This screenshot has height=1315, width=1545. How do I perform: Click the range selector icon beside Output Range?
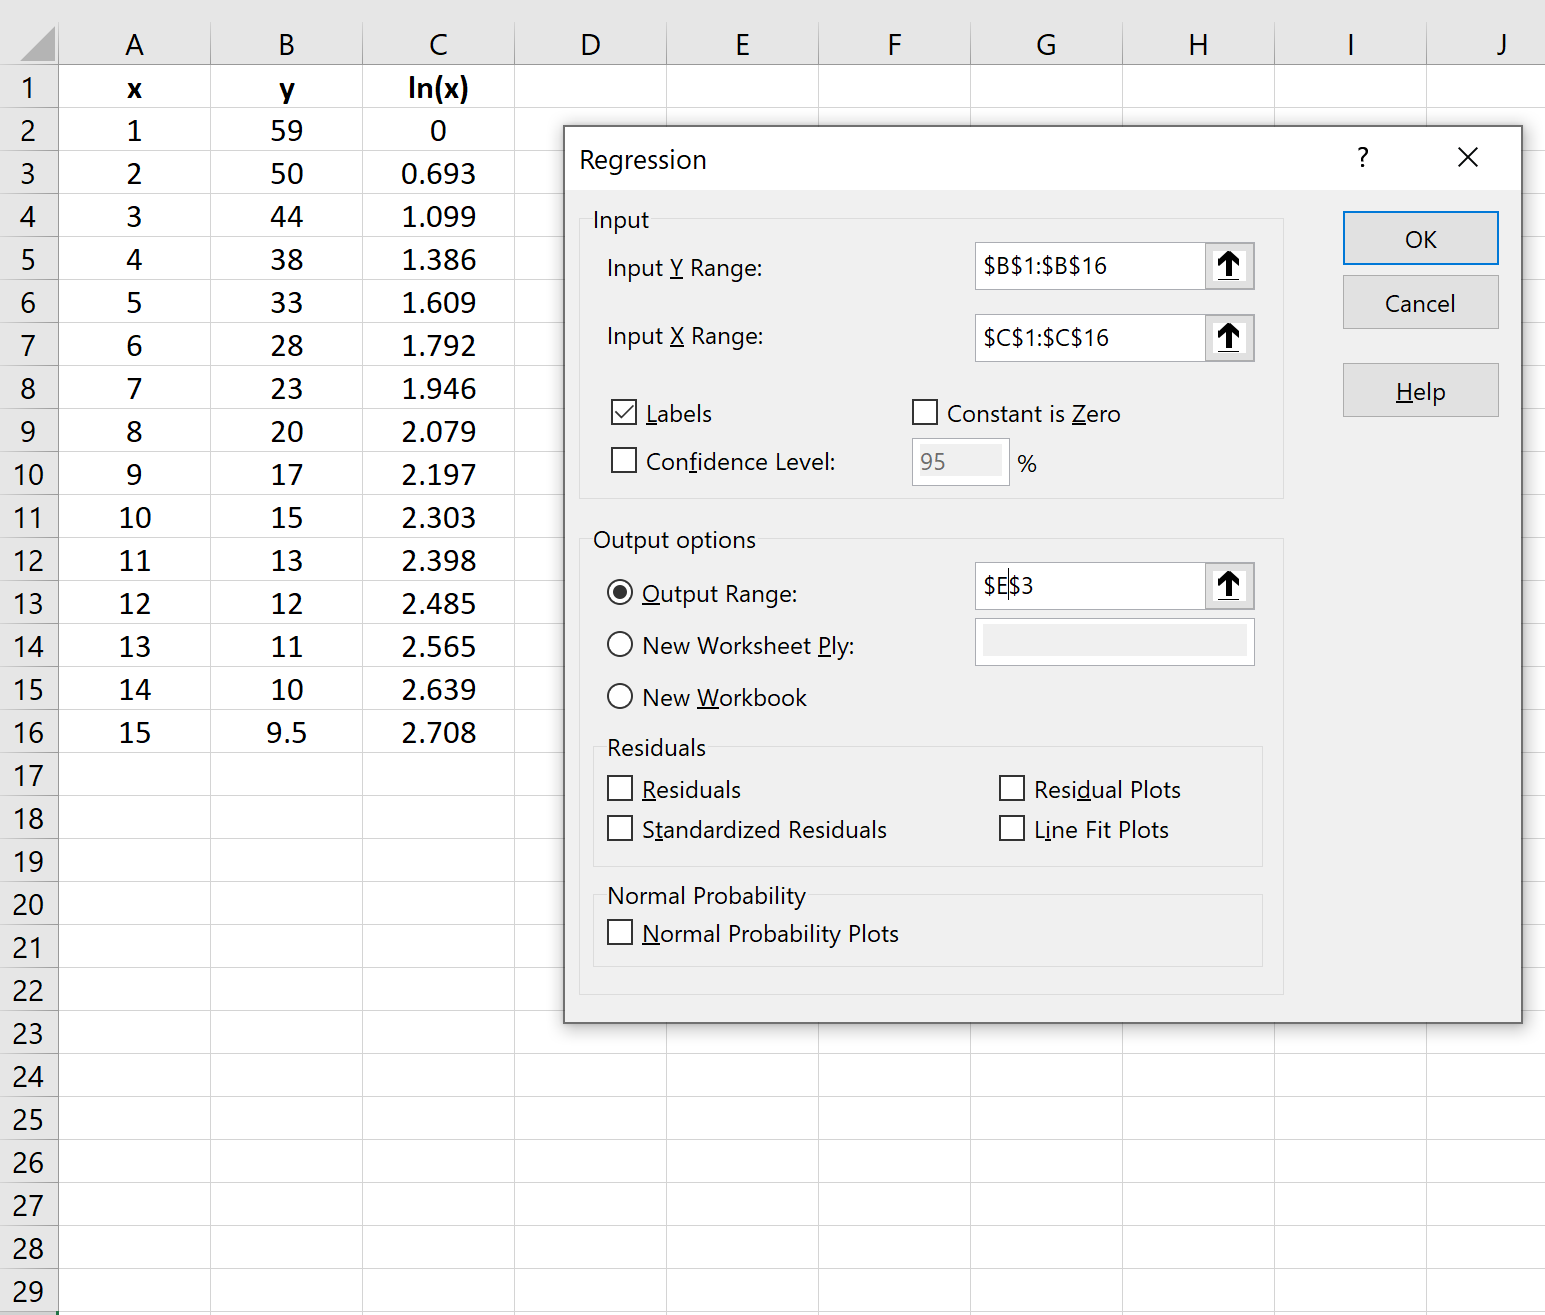(x=1229, y=586)
